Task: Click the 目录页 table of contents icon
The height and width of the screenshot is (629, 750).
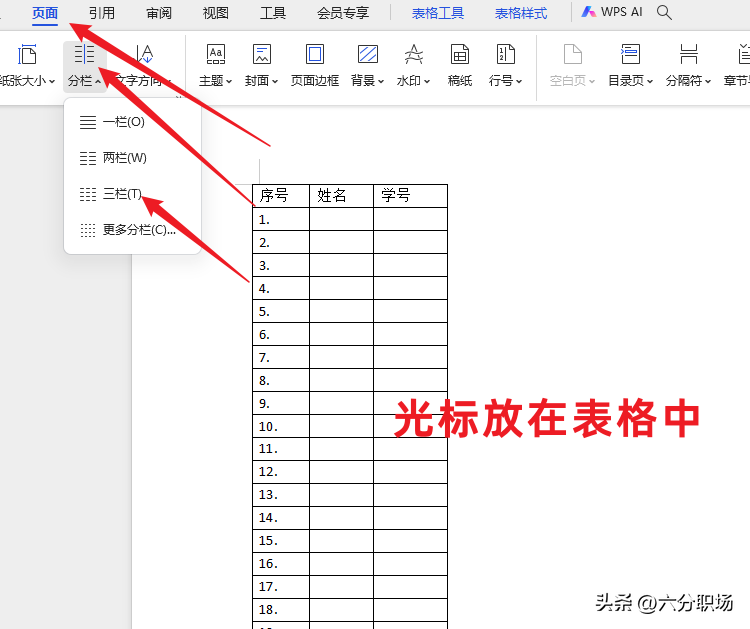Action: tap(630, 55)
